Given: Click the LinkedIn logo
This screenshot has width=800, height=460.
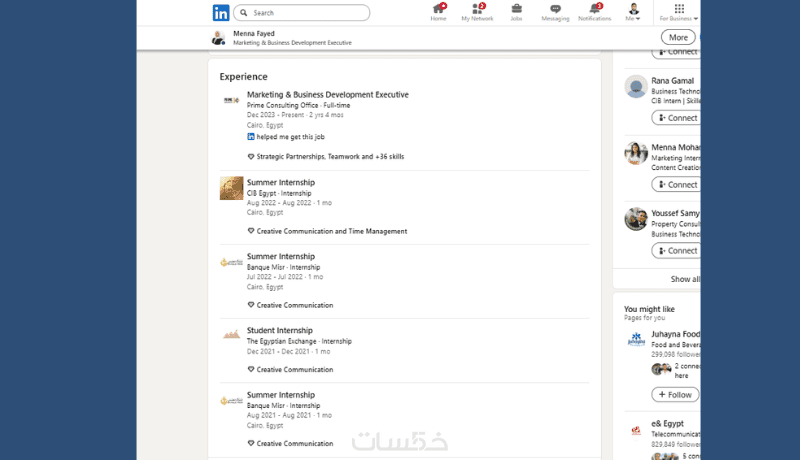Looking at the screenshot, I should 220,13.
